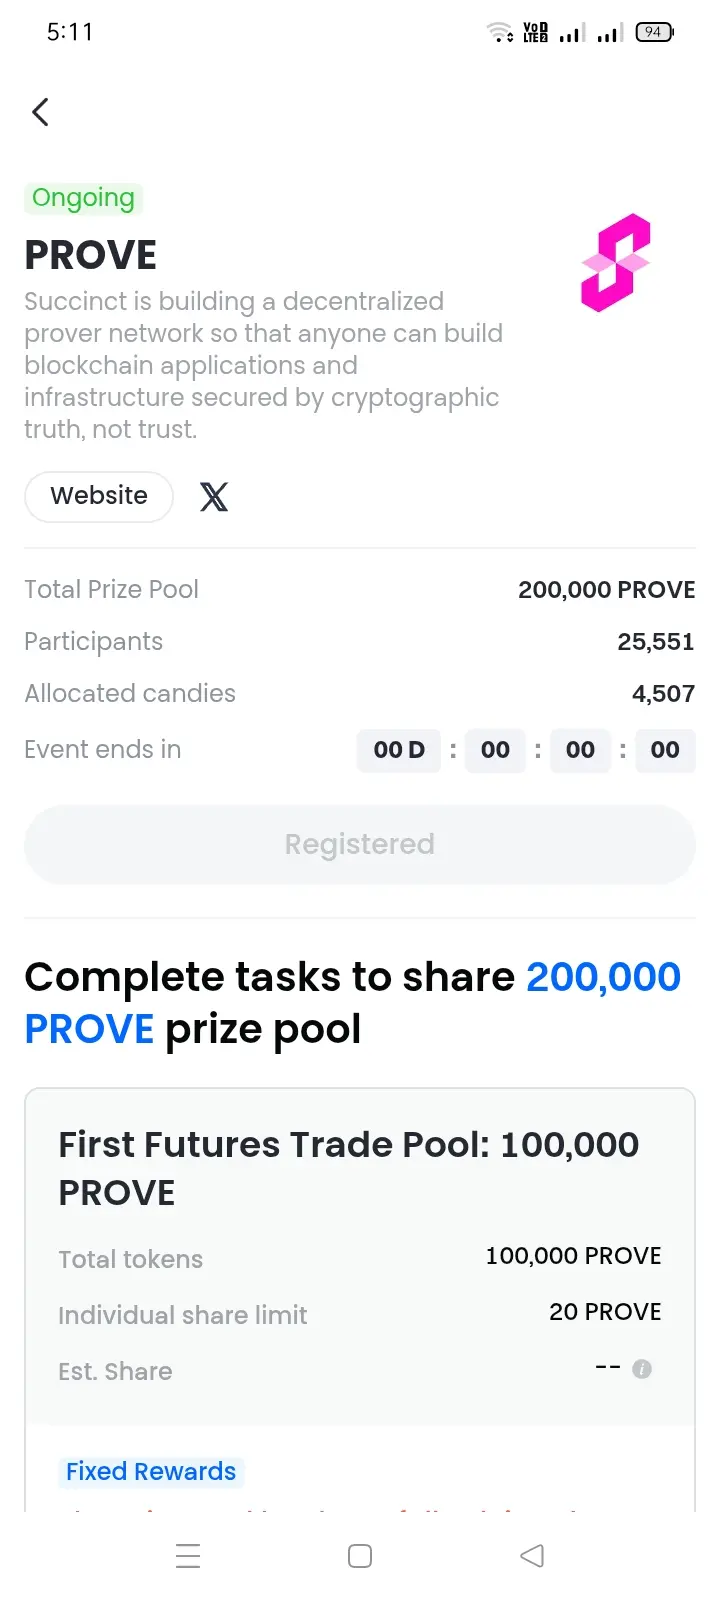
Task: Tap the Participants count 25,551
Action: click(x=656, y=642)
